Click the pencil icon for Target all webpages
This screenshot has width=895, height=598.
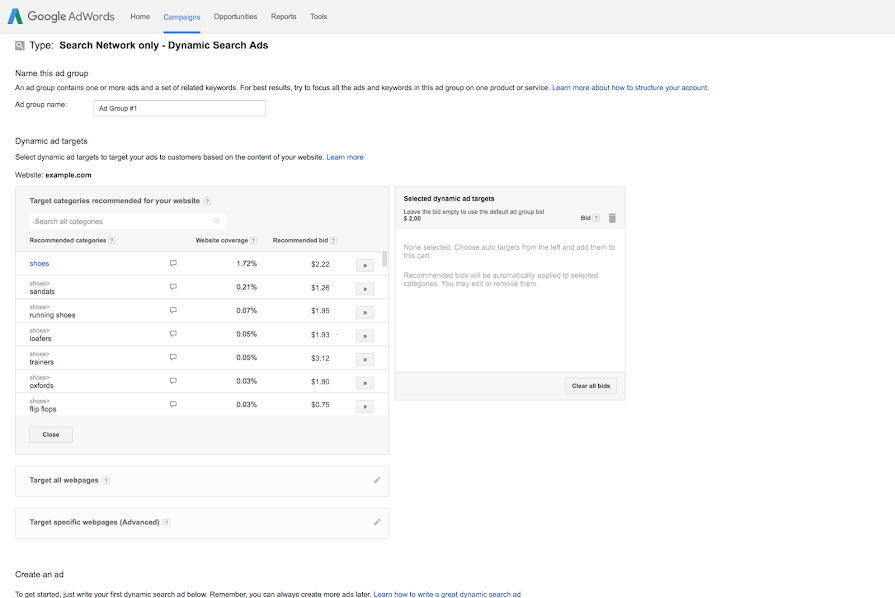pos(377,480)
